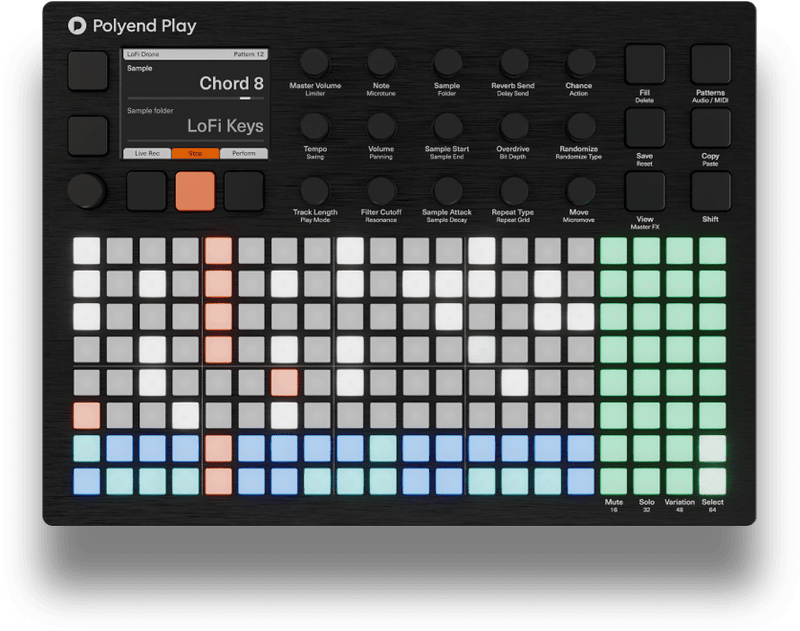Click the Reverb Send knob
Screen dimensions: 800x631
513,63
